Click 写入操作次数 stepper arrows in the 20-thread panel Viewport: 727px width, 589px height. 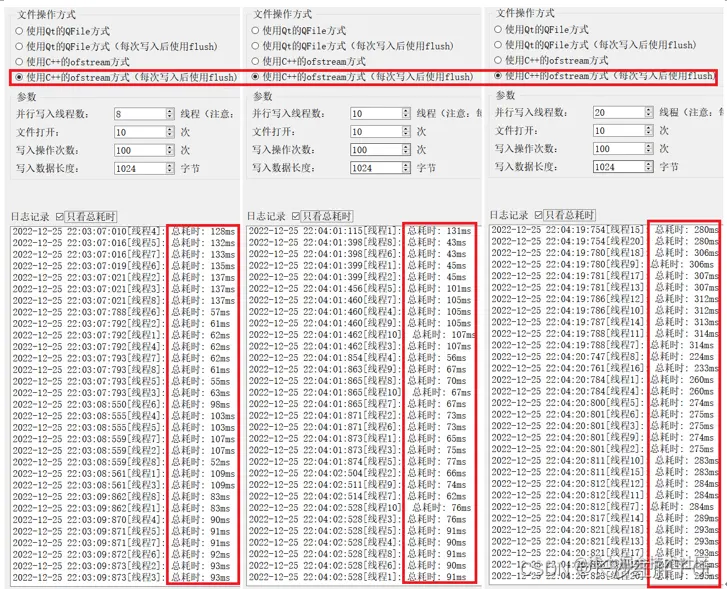tap(649, 148)
